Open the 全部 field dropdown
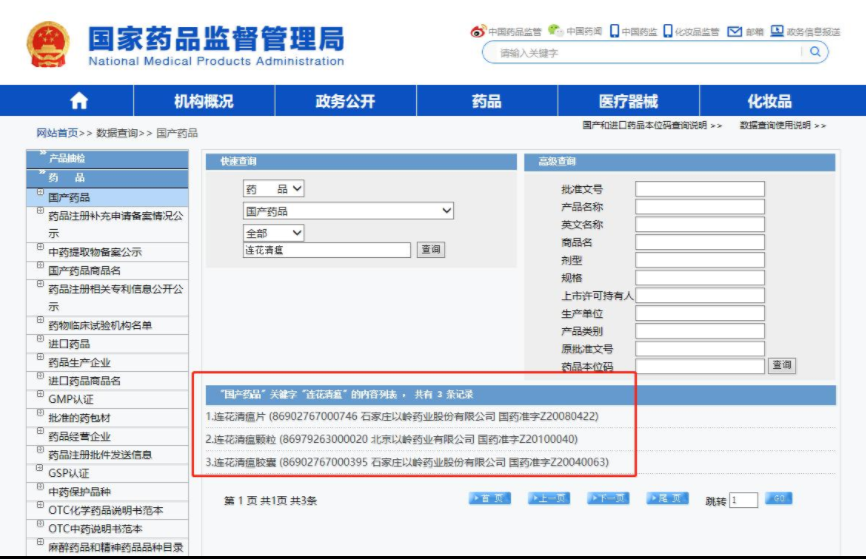Viewport: 866px width, 559px height. [274, 233]
